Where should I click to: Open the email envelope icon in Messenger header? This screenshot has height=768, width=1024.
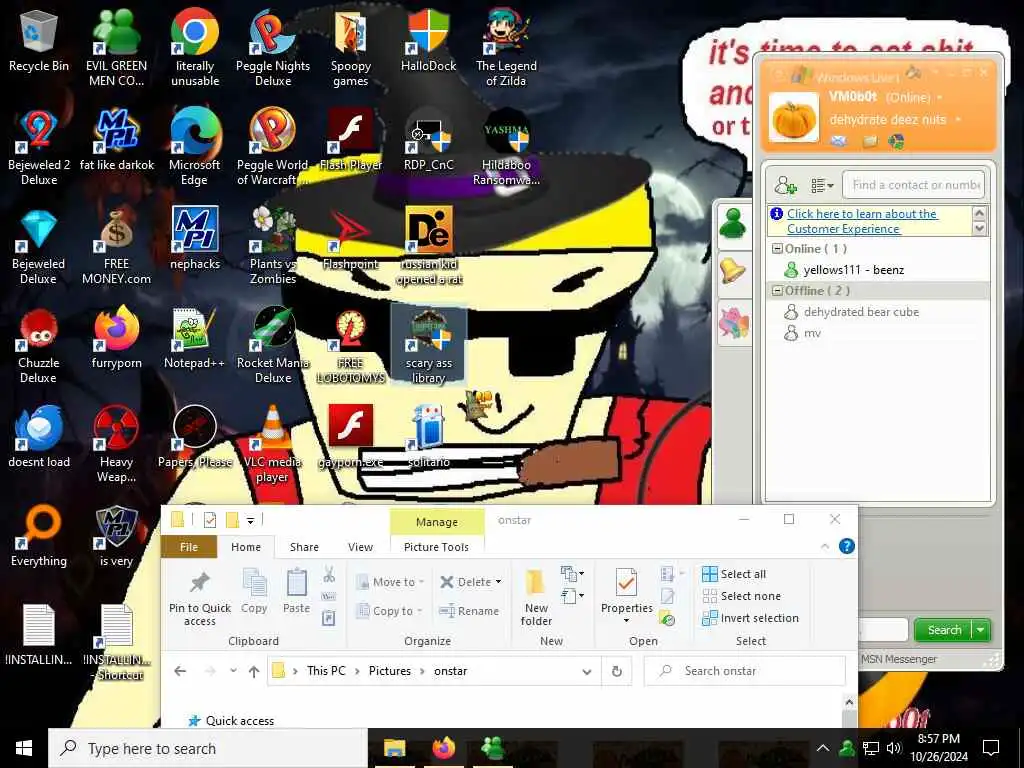coord(839,141)
